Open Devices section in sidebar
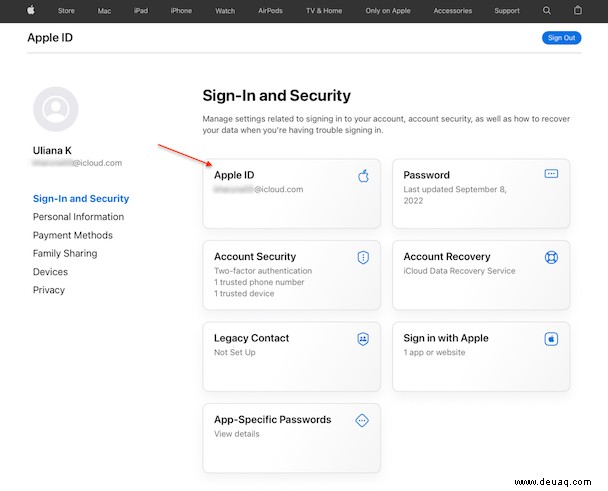The height and width of the screenshot is (491, 608). click(50, 271)
